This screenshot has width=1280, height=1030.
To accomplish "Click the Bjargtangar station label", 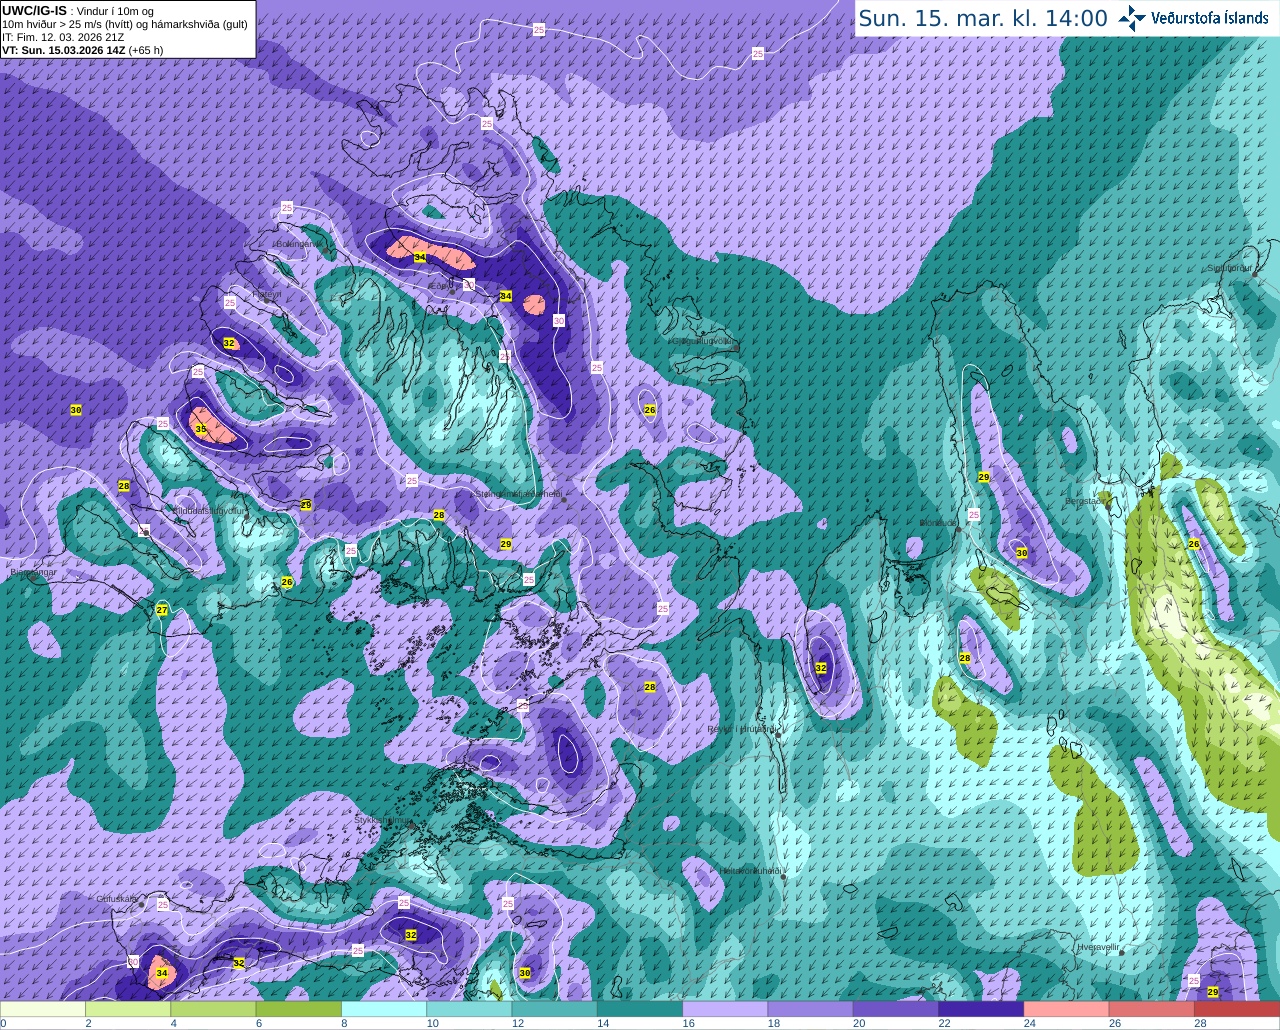I will pyautogui.click(x=33, y=574).
